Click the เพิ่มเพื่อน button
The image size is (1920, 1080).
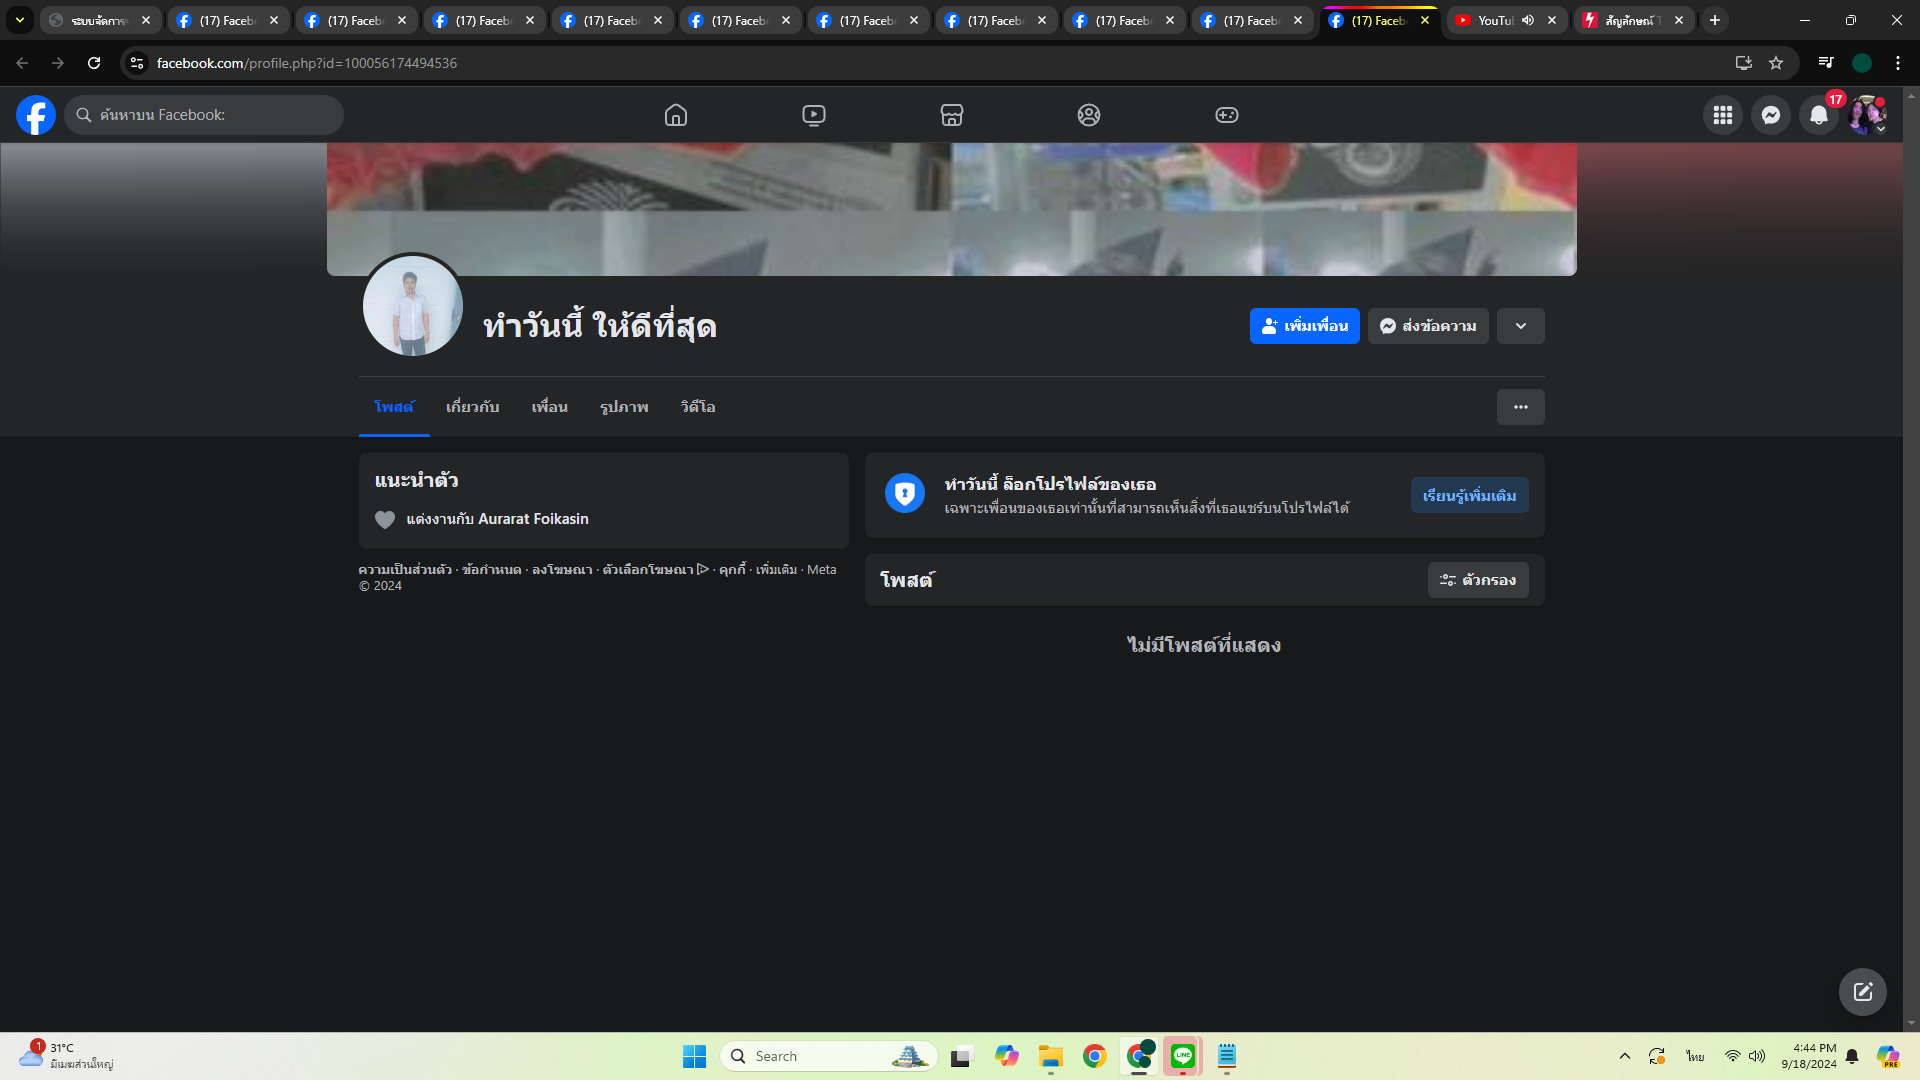click(1304, 326)
